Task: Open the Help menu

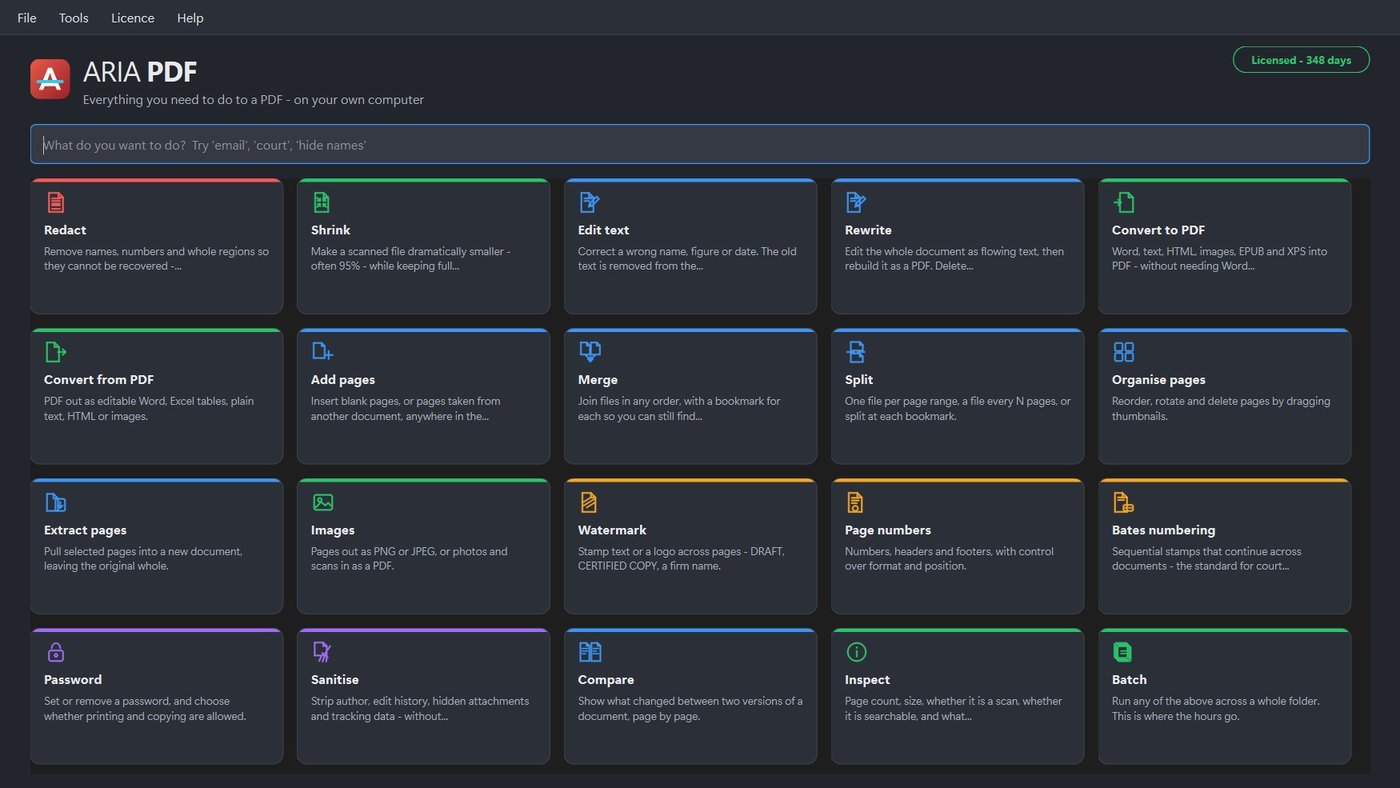Action: [x=190, y=18]
